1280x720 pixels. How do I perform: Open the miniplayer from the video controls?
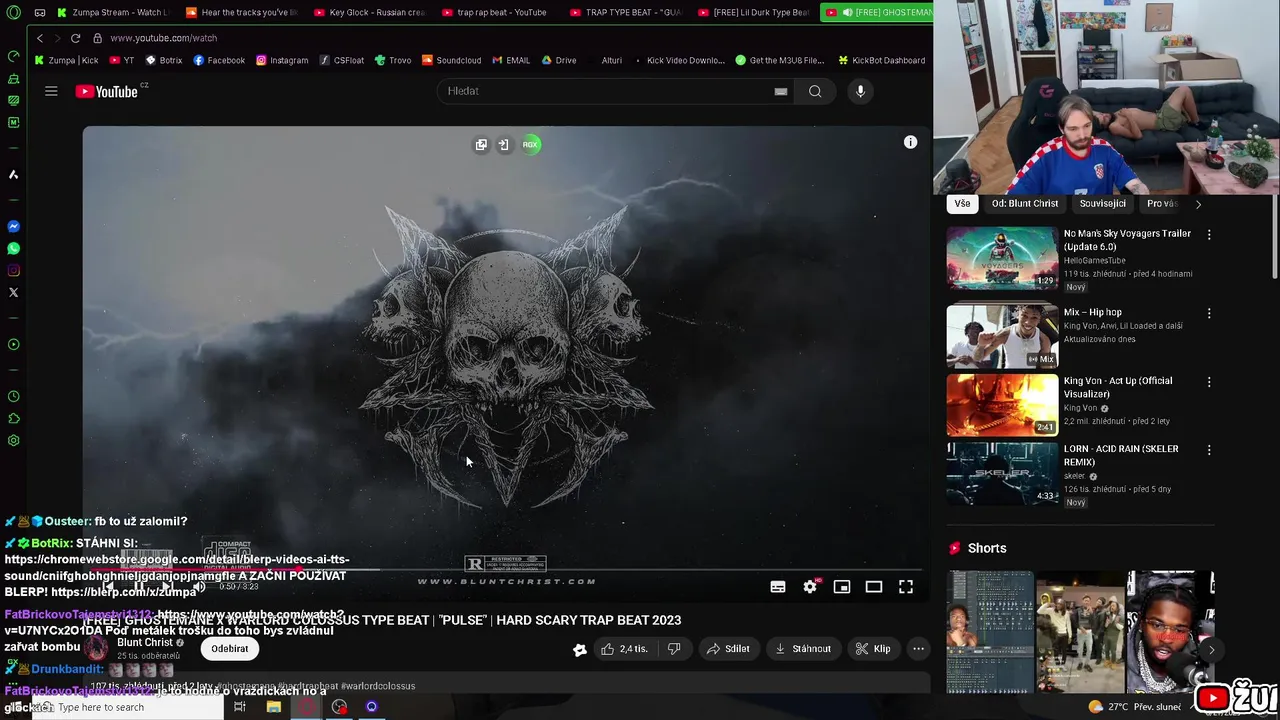tap(841, 587)
